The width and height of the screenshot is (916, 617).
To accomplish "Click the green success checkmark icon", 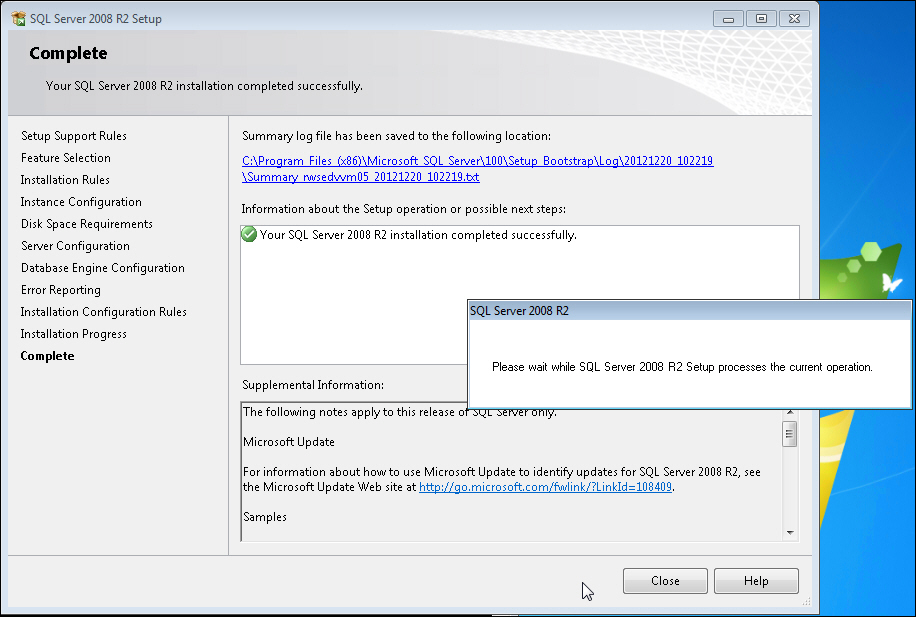I will tap(249, 235).
